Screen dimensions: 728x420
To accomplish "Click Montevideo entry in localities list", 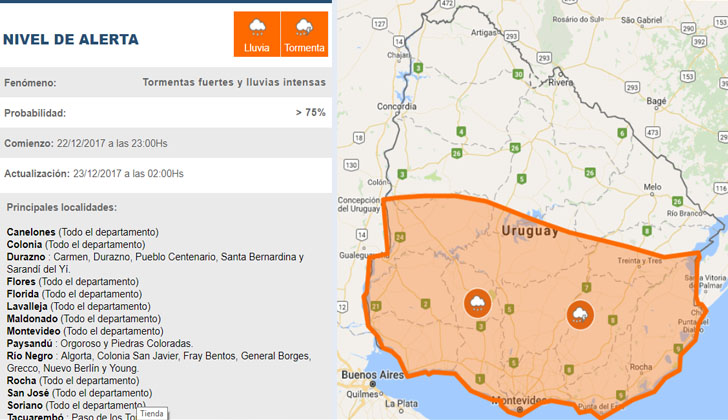I will point(33,331).
